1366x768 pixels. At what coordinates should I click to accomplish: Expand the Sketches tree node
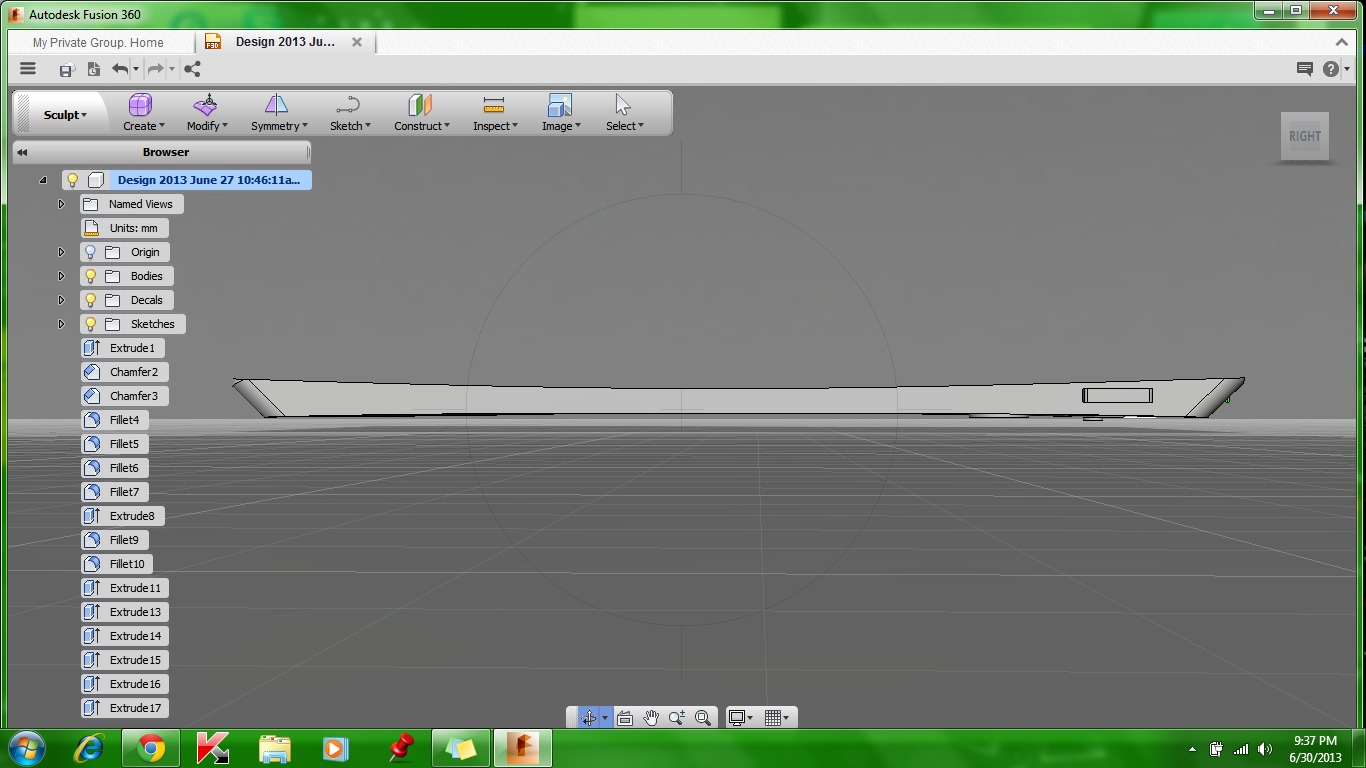61,323
